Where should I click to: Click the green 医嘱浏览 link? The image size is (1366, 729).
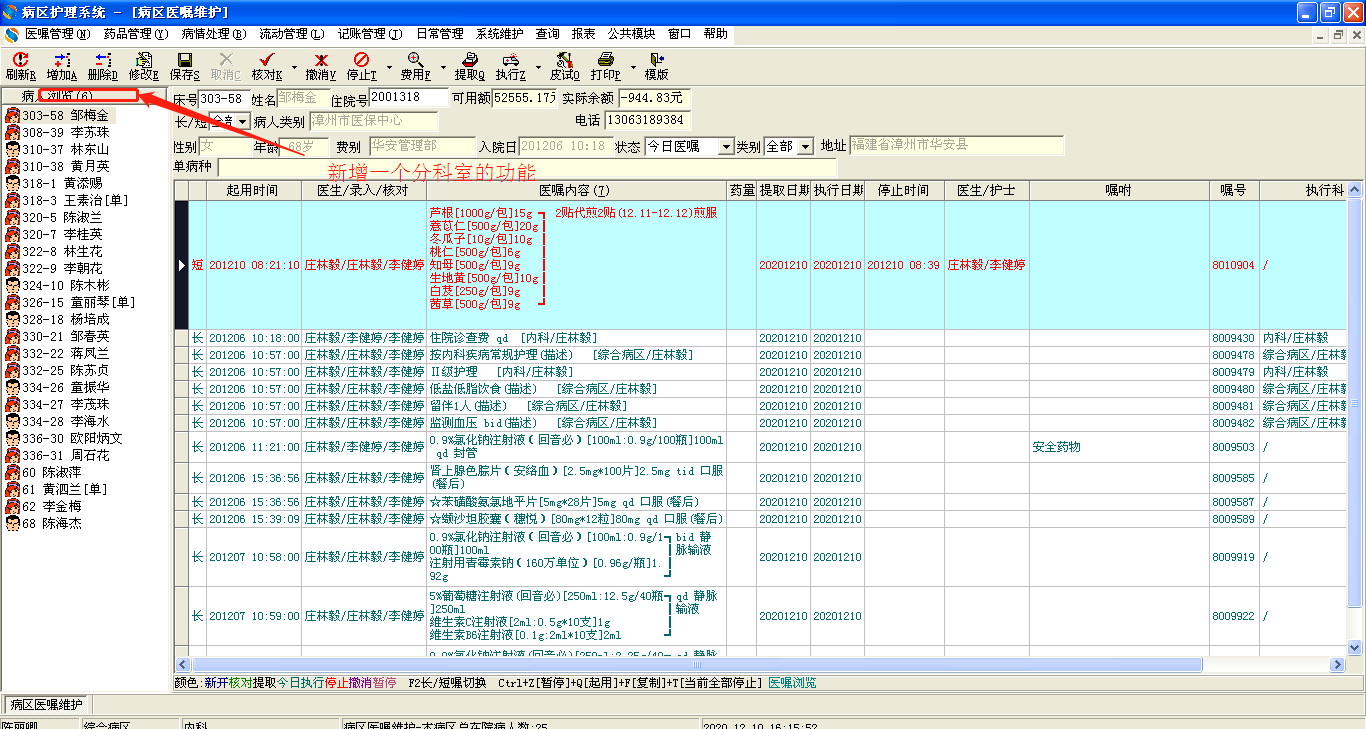coord(792,683)
